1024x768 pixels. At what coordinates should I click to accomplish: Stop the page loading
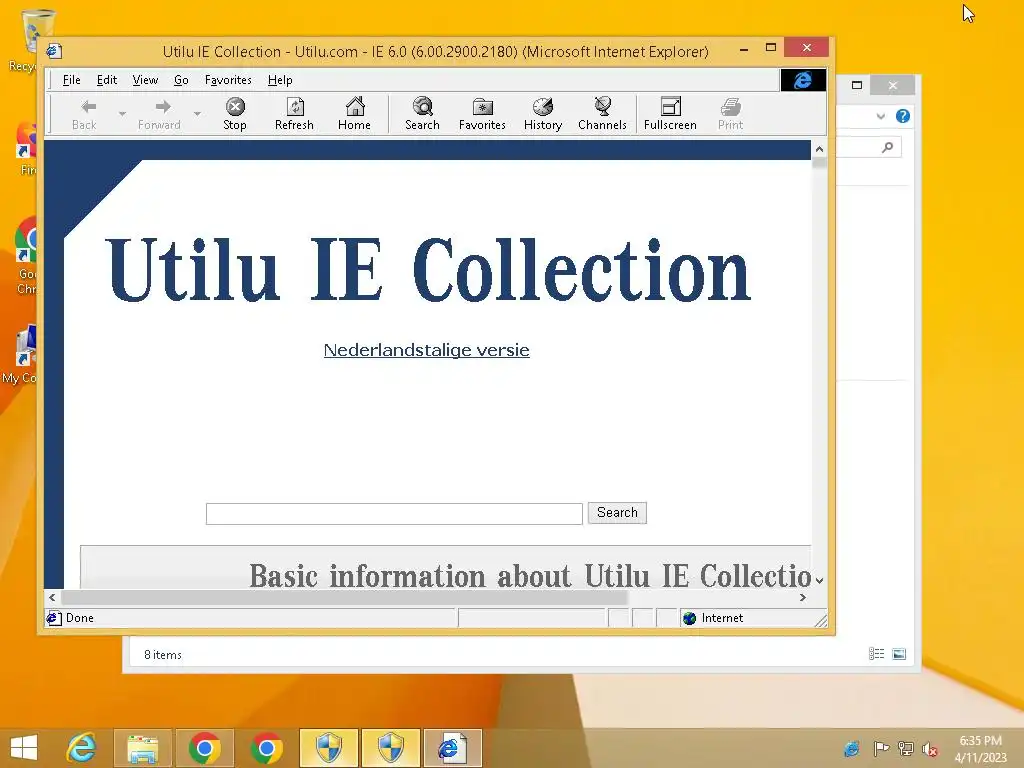point(235,114)
